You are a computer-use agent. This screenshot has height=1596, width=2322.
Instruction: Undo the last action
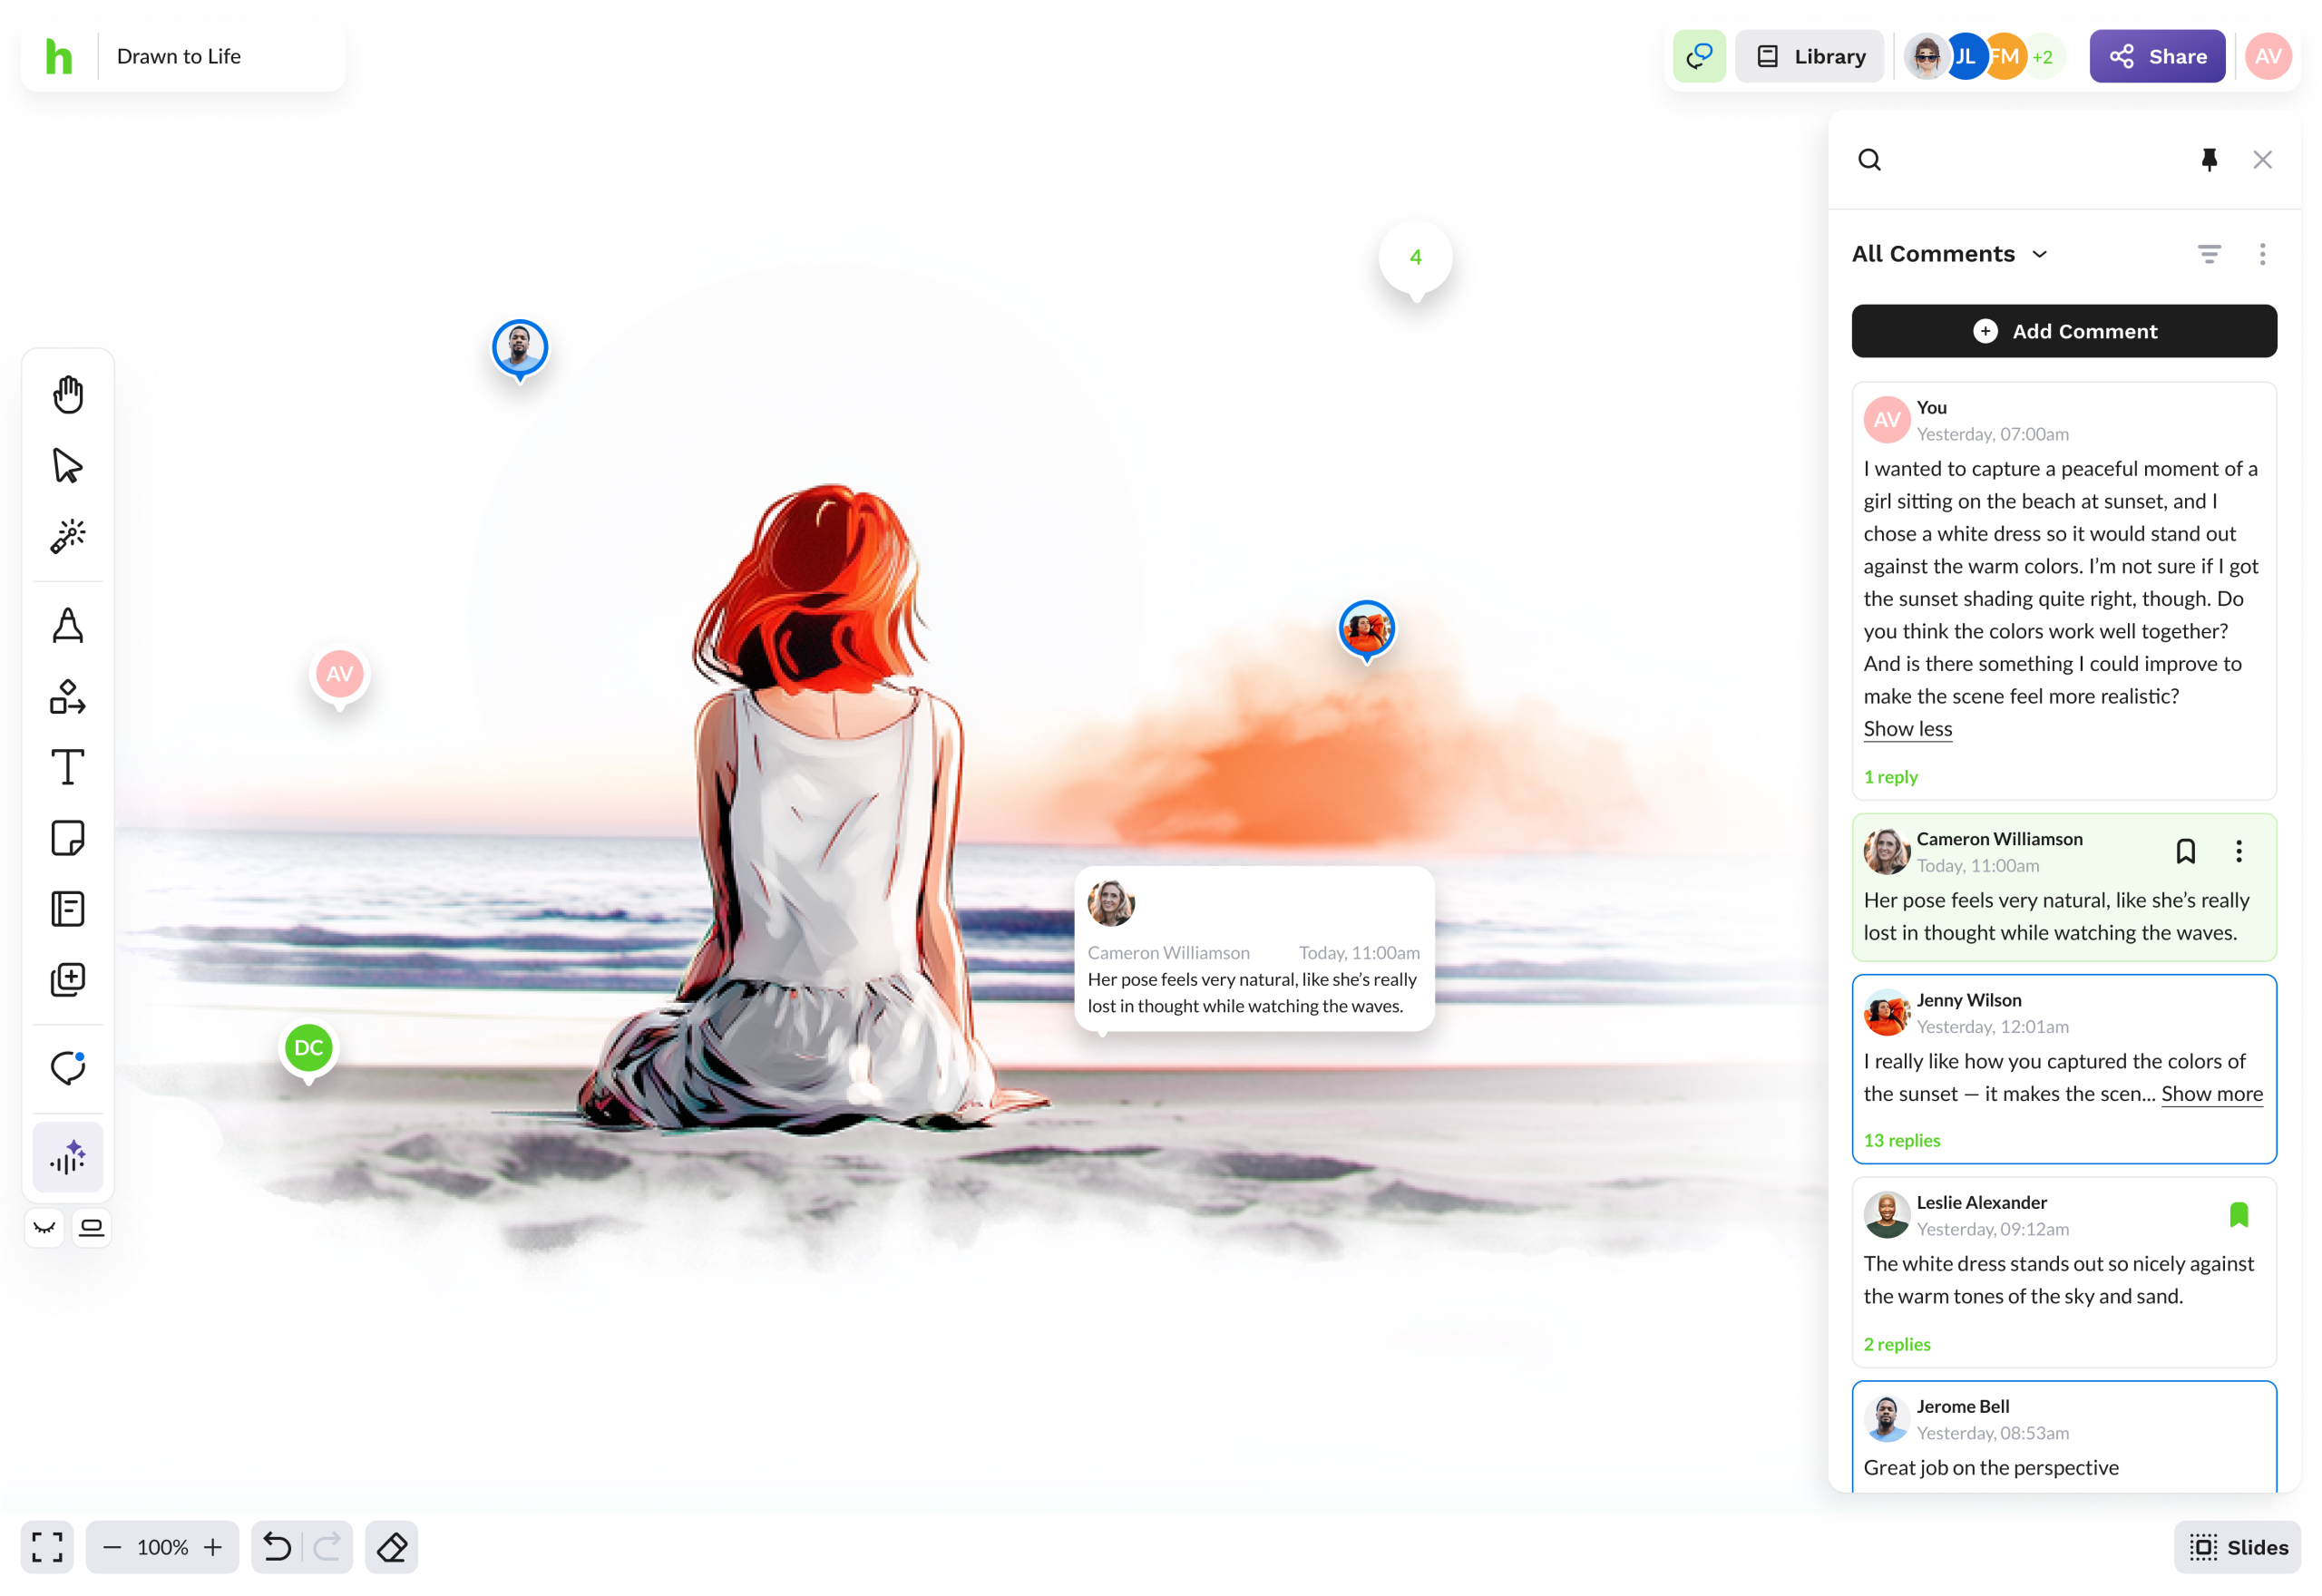pos(277,1547)
